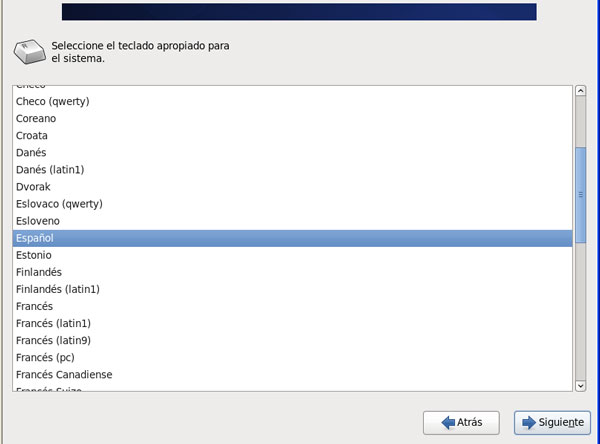Pick the Danés (latin1) keyboard
Viewport: 600px width, 444px height.
click(x=50, y=170)
